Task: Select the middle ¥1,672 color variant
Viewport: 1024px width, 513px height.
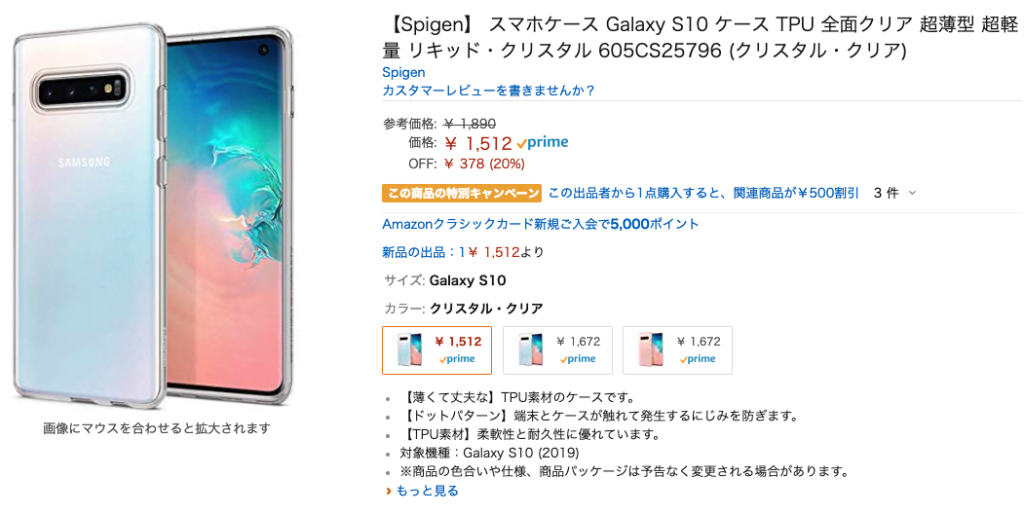Action: pyautogui.click(x=557, y=350)
